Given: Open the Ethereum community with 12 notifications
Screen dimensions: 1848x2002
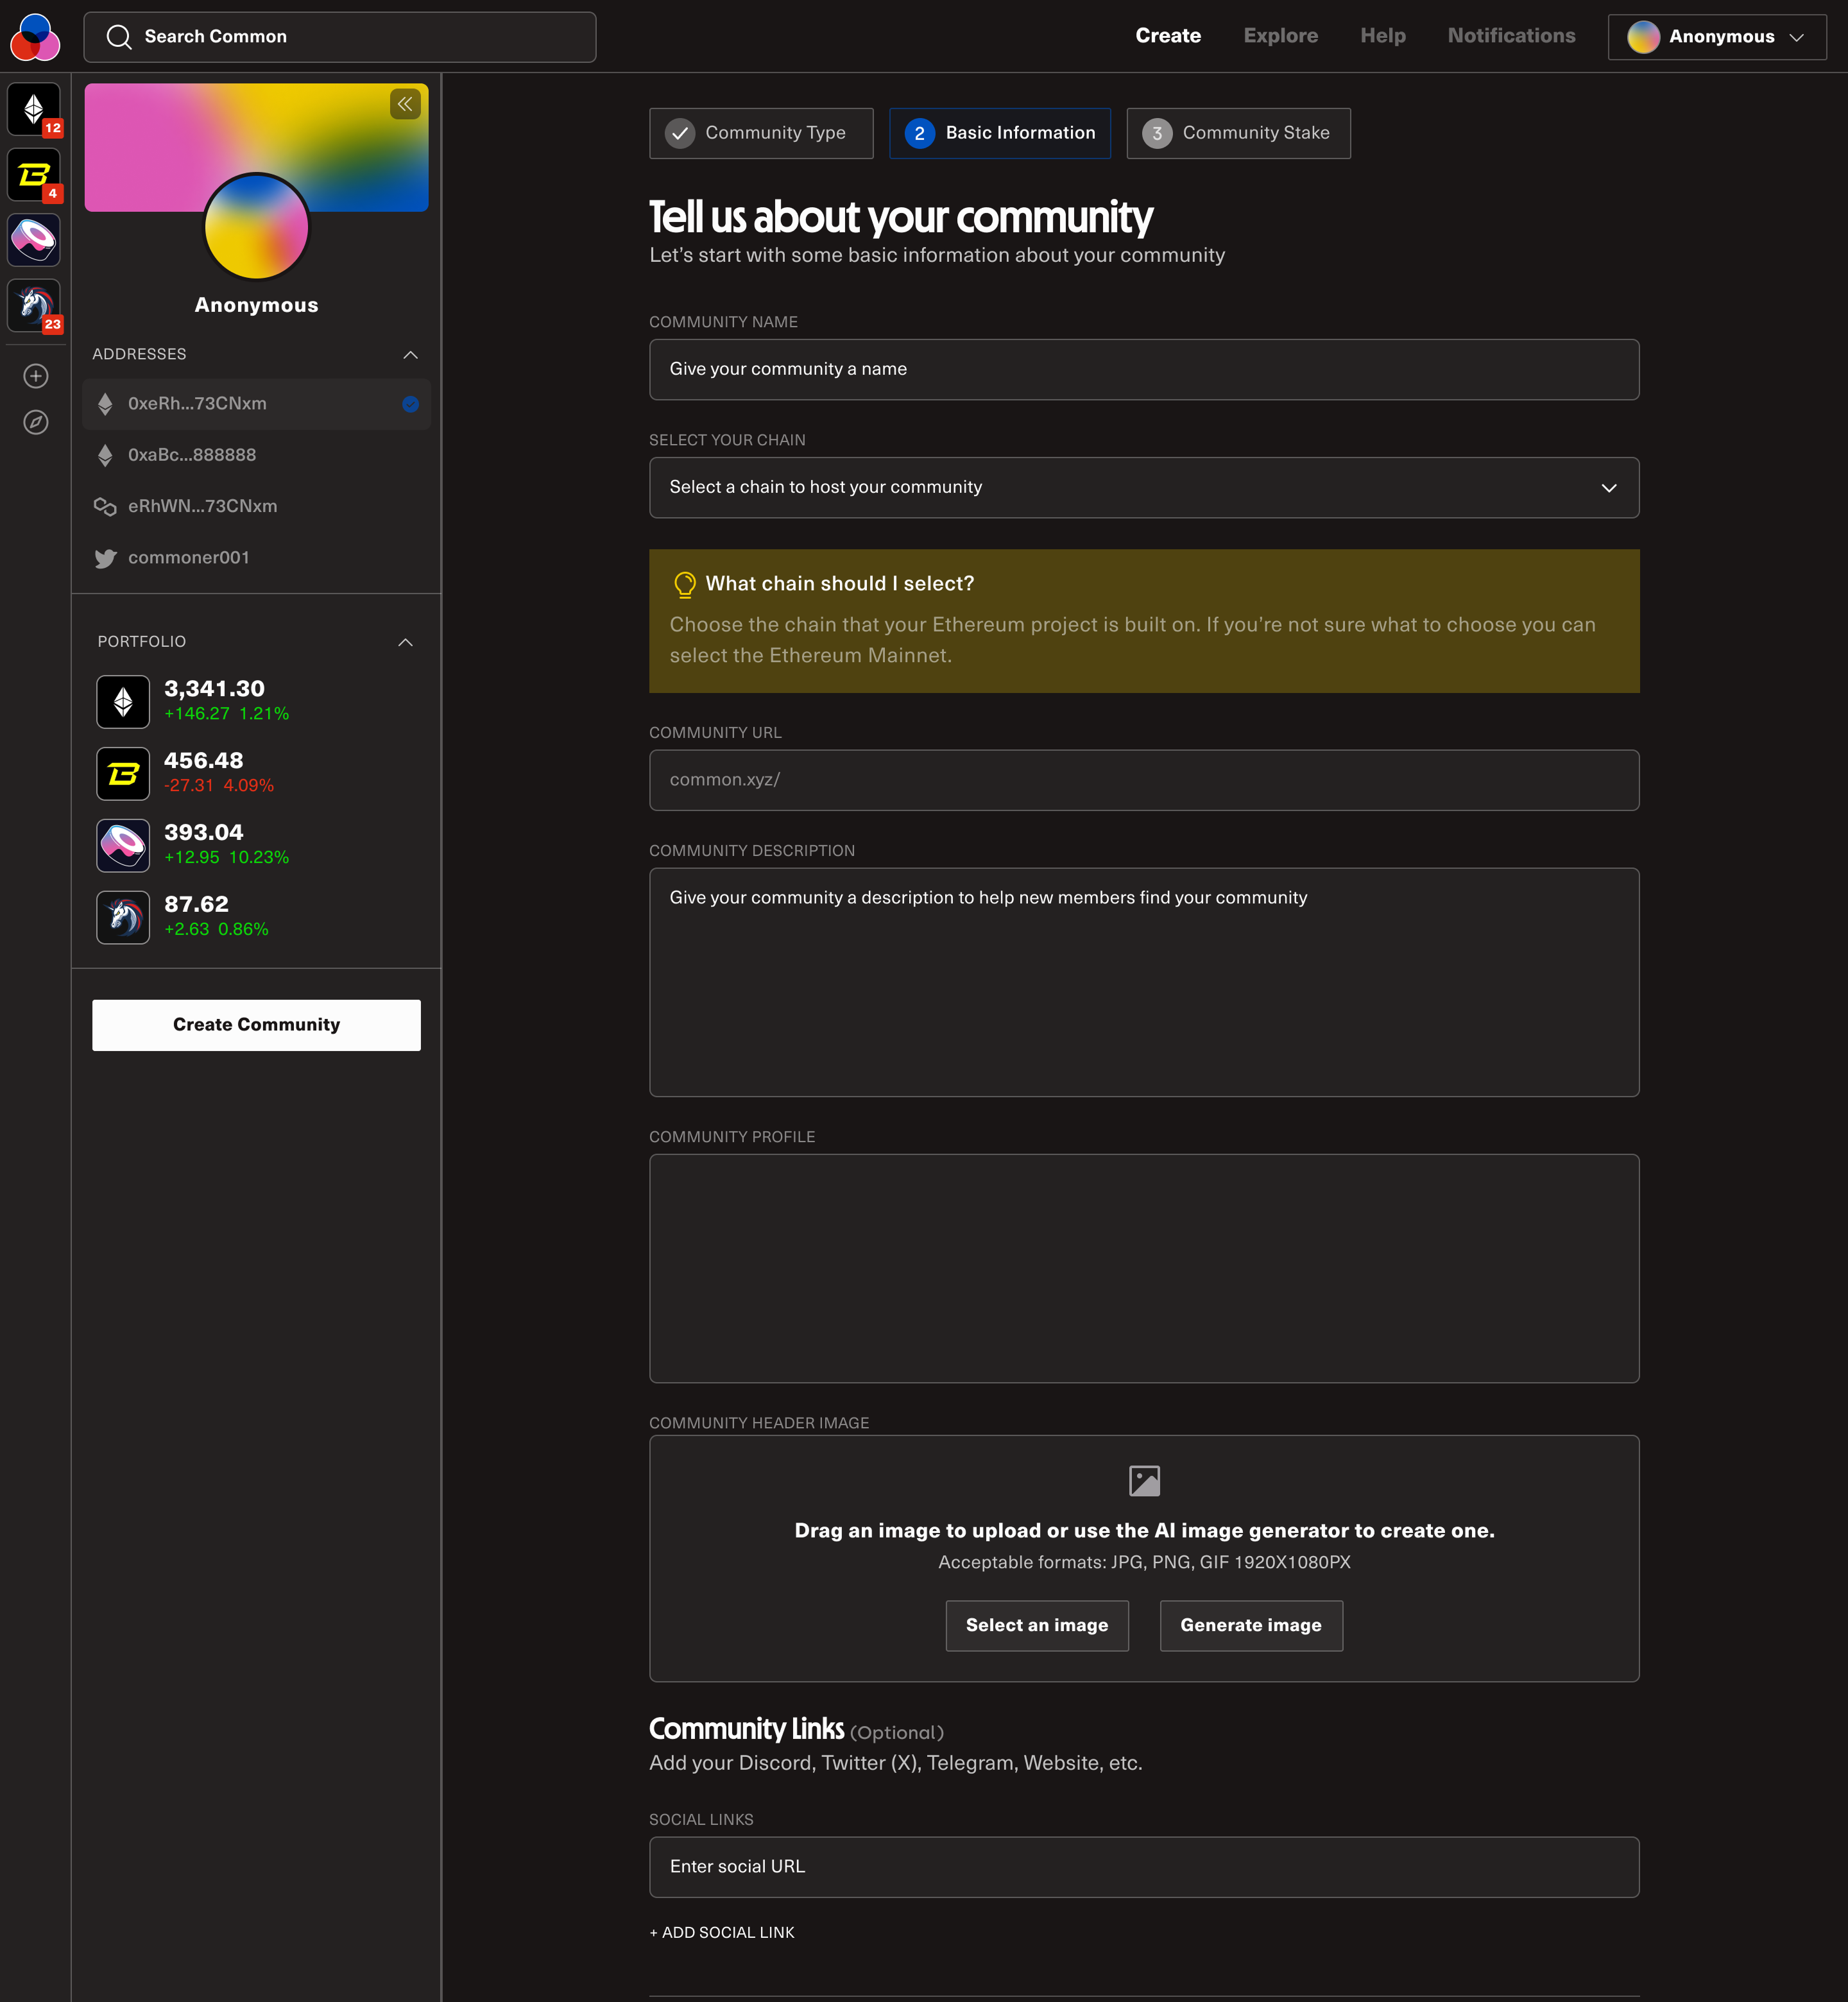Looking at the screenshot, I should (x=34, y=109).
